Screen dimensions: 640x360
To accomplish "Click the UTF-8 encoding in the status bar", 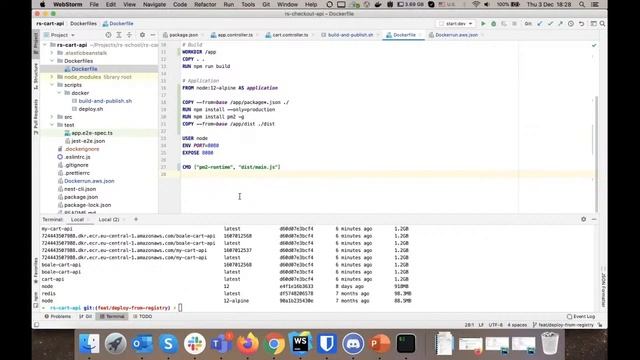I will click(495, 325).
